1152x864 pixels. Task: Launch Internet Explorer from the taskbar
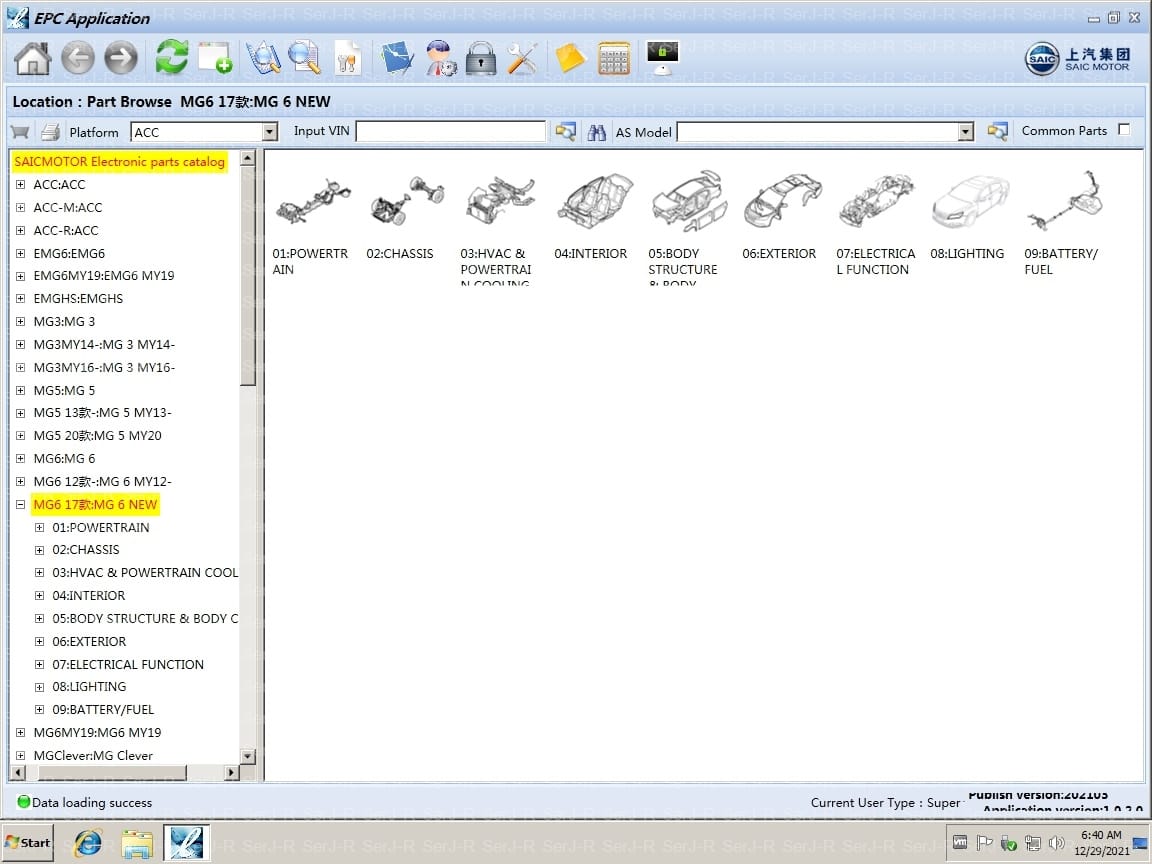88,843
